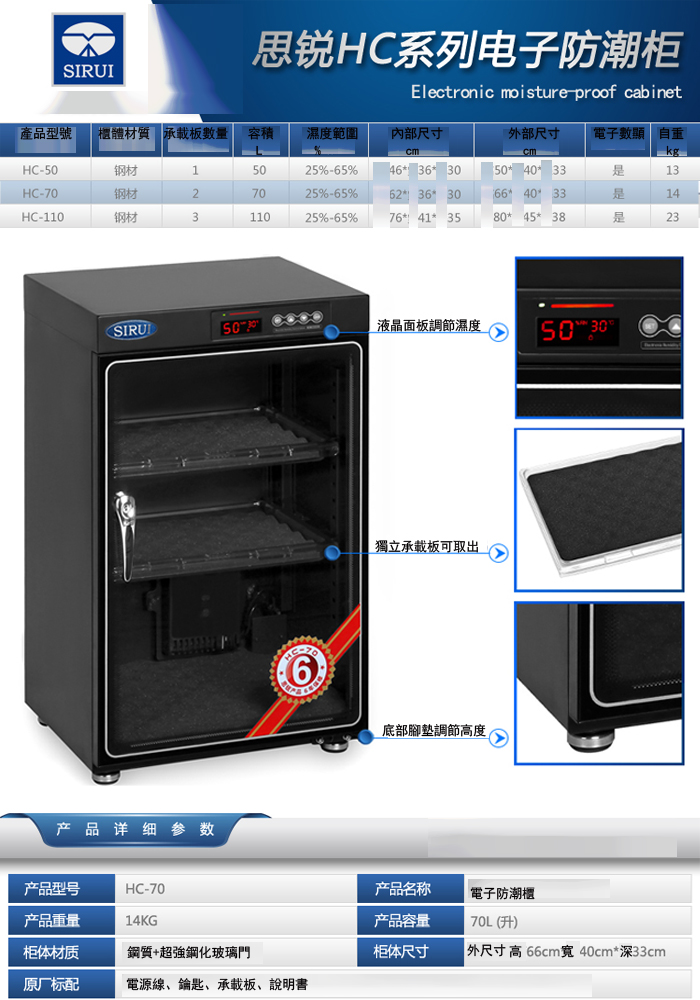Click the 70L (升) capacity value
This screenshot has height=1000, width=700.
pyautogui.click(x=494, y=922)
